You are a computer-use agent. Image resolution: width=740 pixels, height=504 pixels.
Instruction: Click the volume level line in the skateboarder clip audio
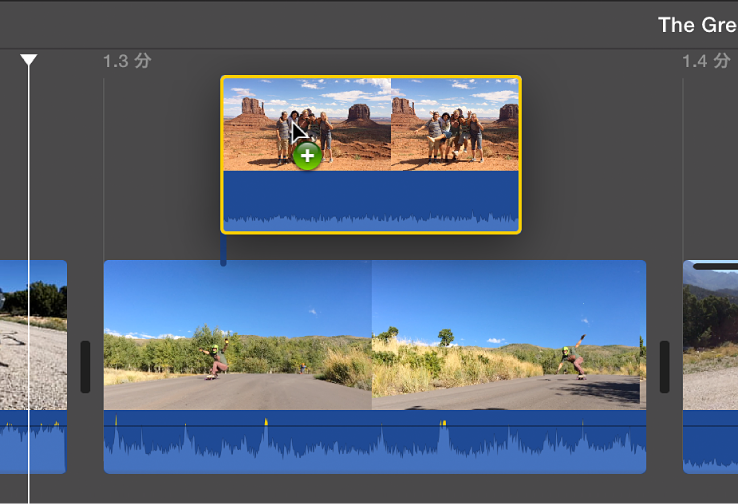coord(375,426)
